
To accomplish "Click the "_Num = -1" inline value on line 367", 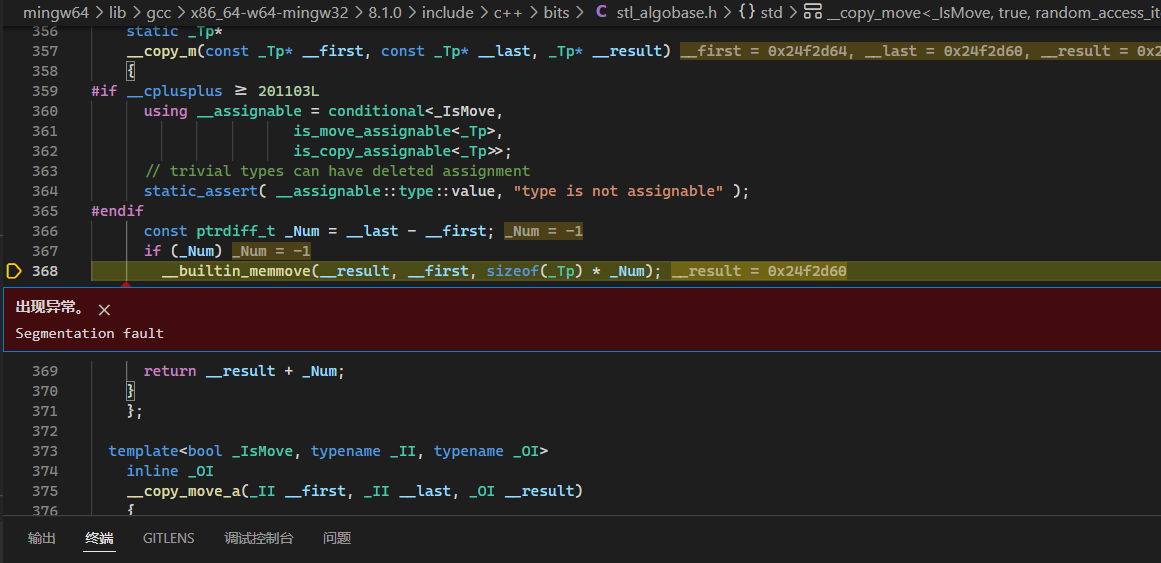I will (x=272, y=251).
